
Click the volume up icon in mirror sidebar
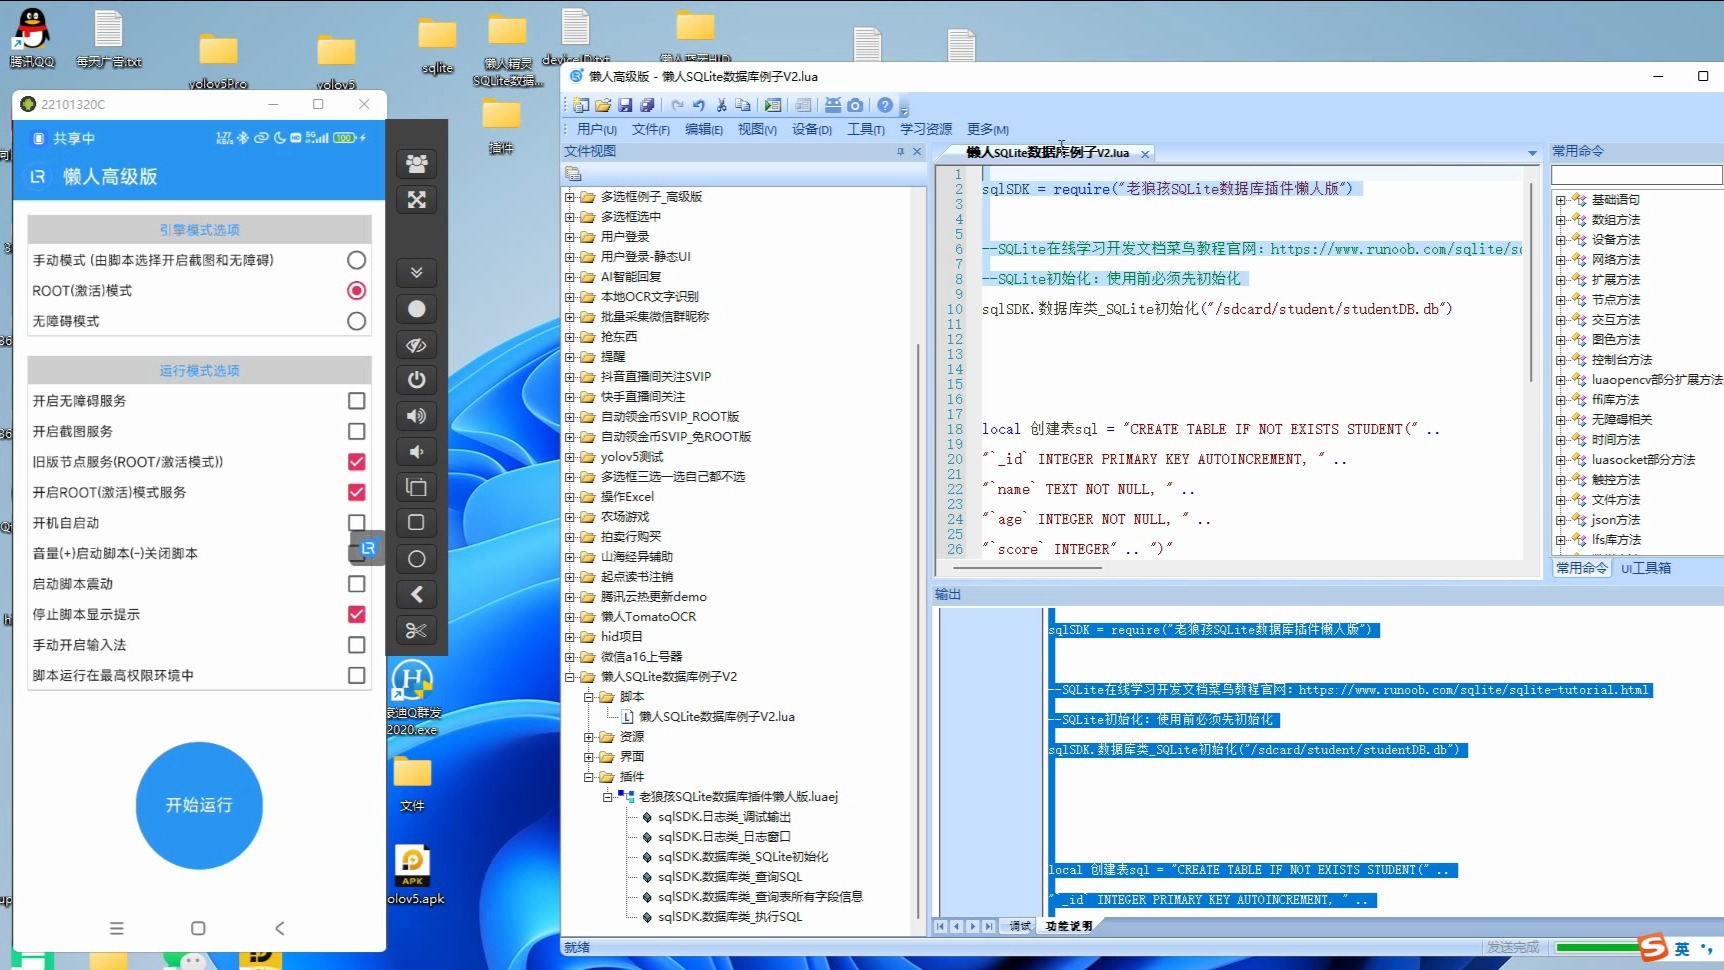(x=417, y=416)
